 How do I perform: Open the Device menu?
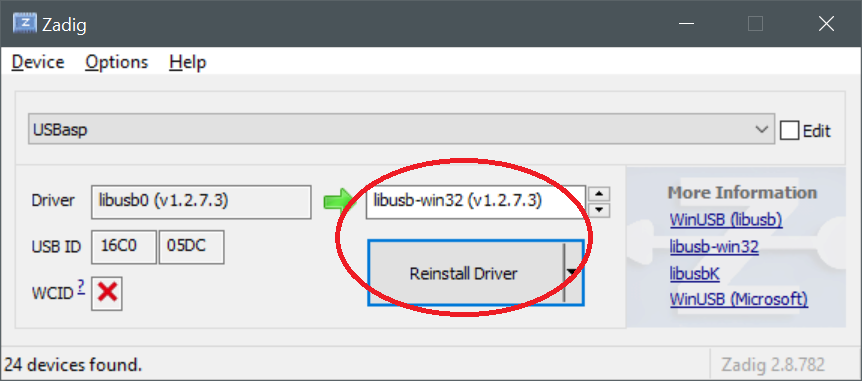[x=38, y=62]
